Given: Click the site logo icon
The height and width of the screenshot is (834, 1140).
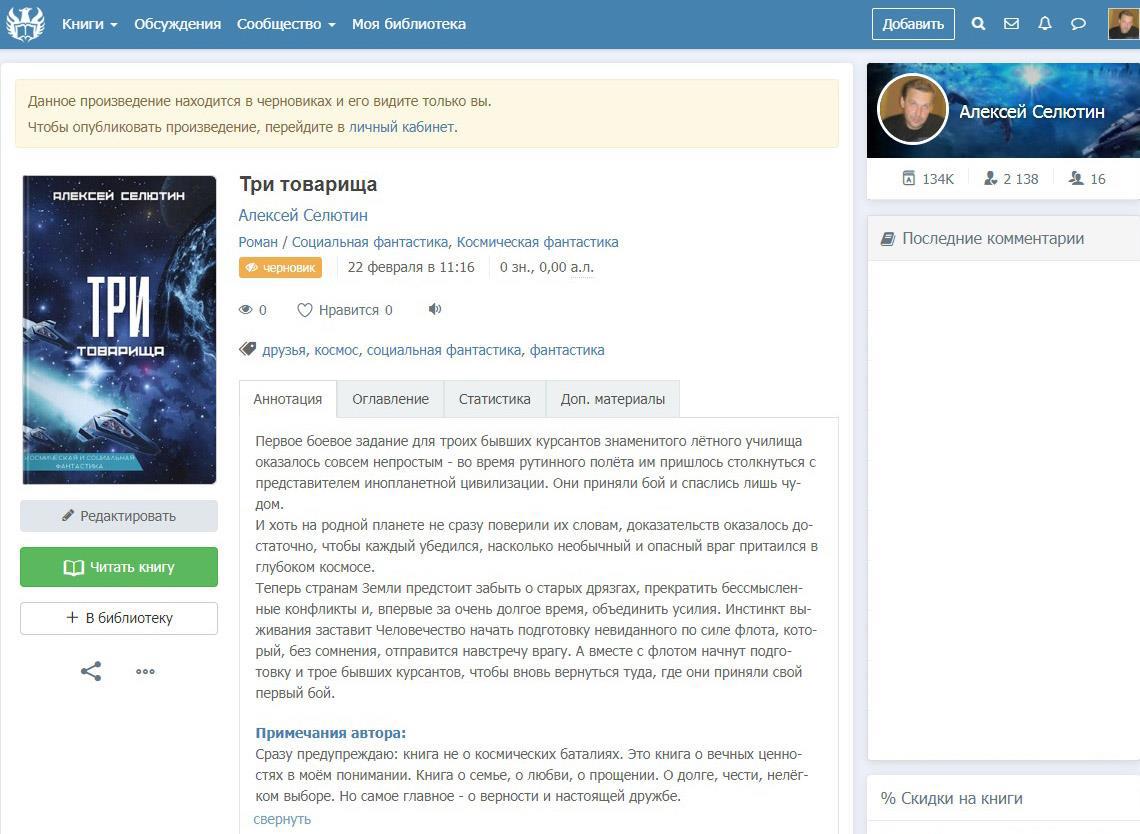Looking at the screenshot, I should tap(25, 23).
